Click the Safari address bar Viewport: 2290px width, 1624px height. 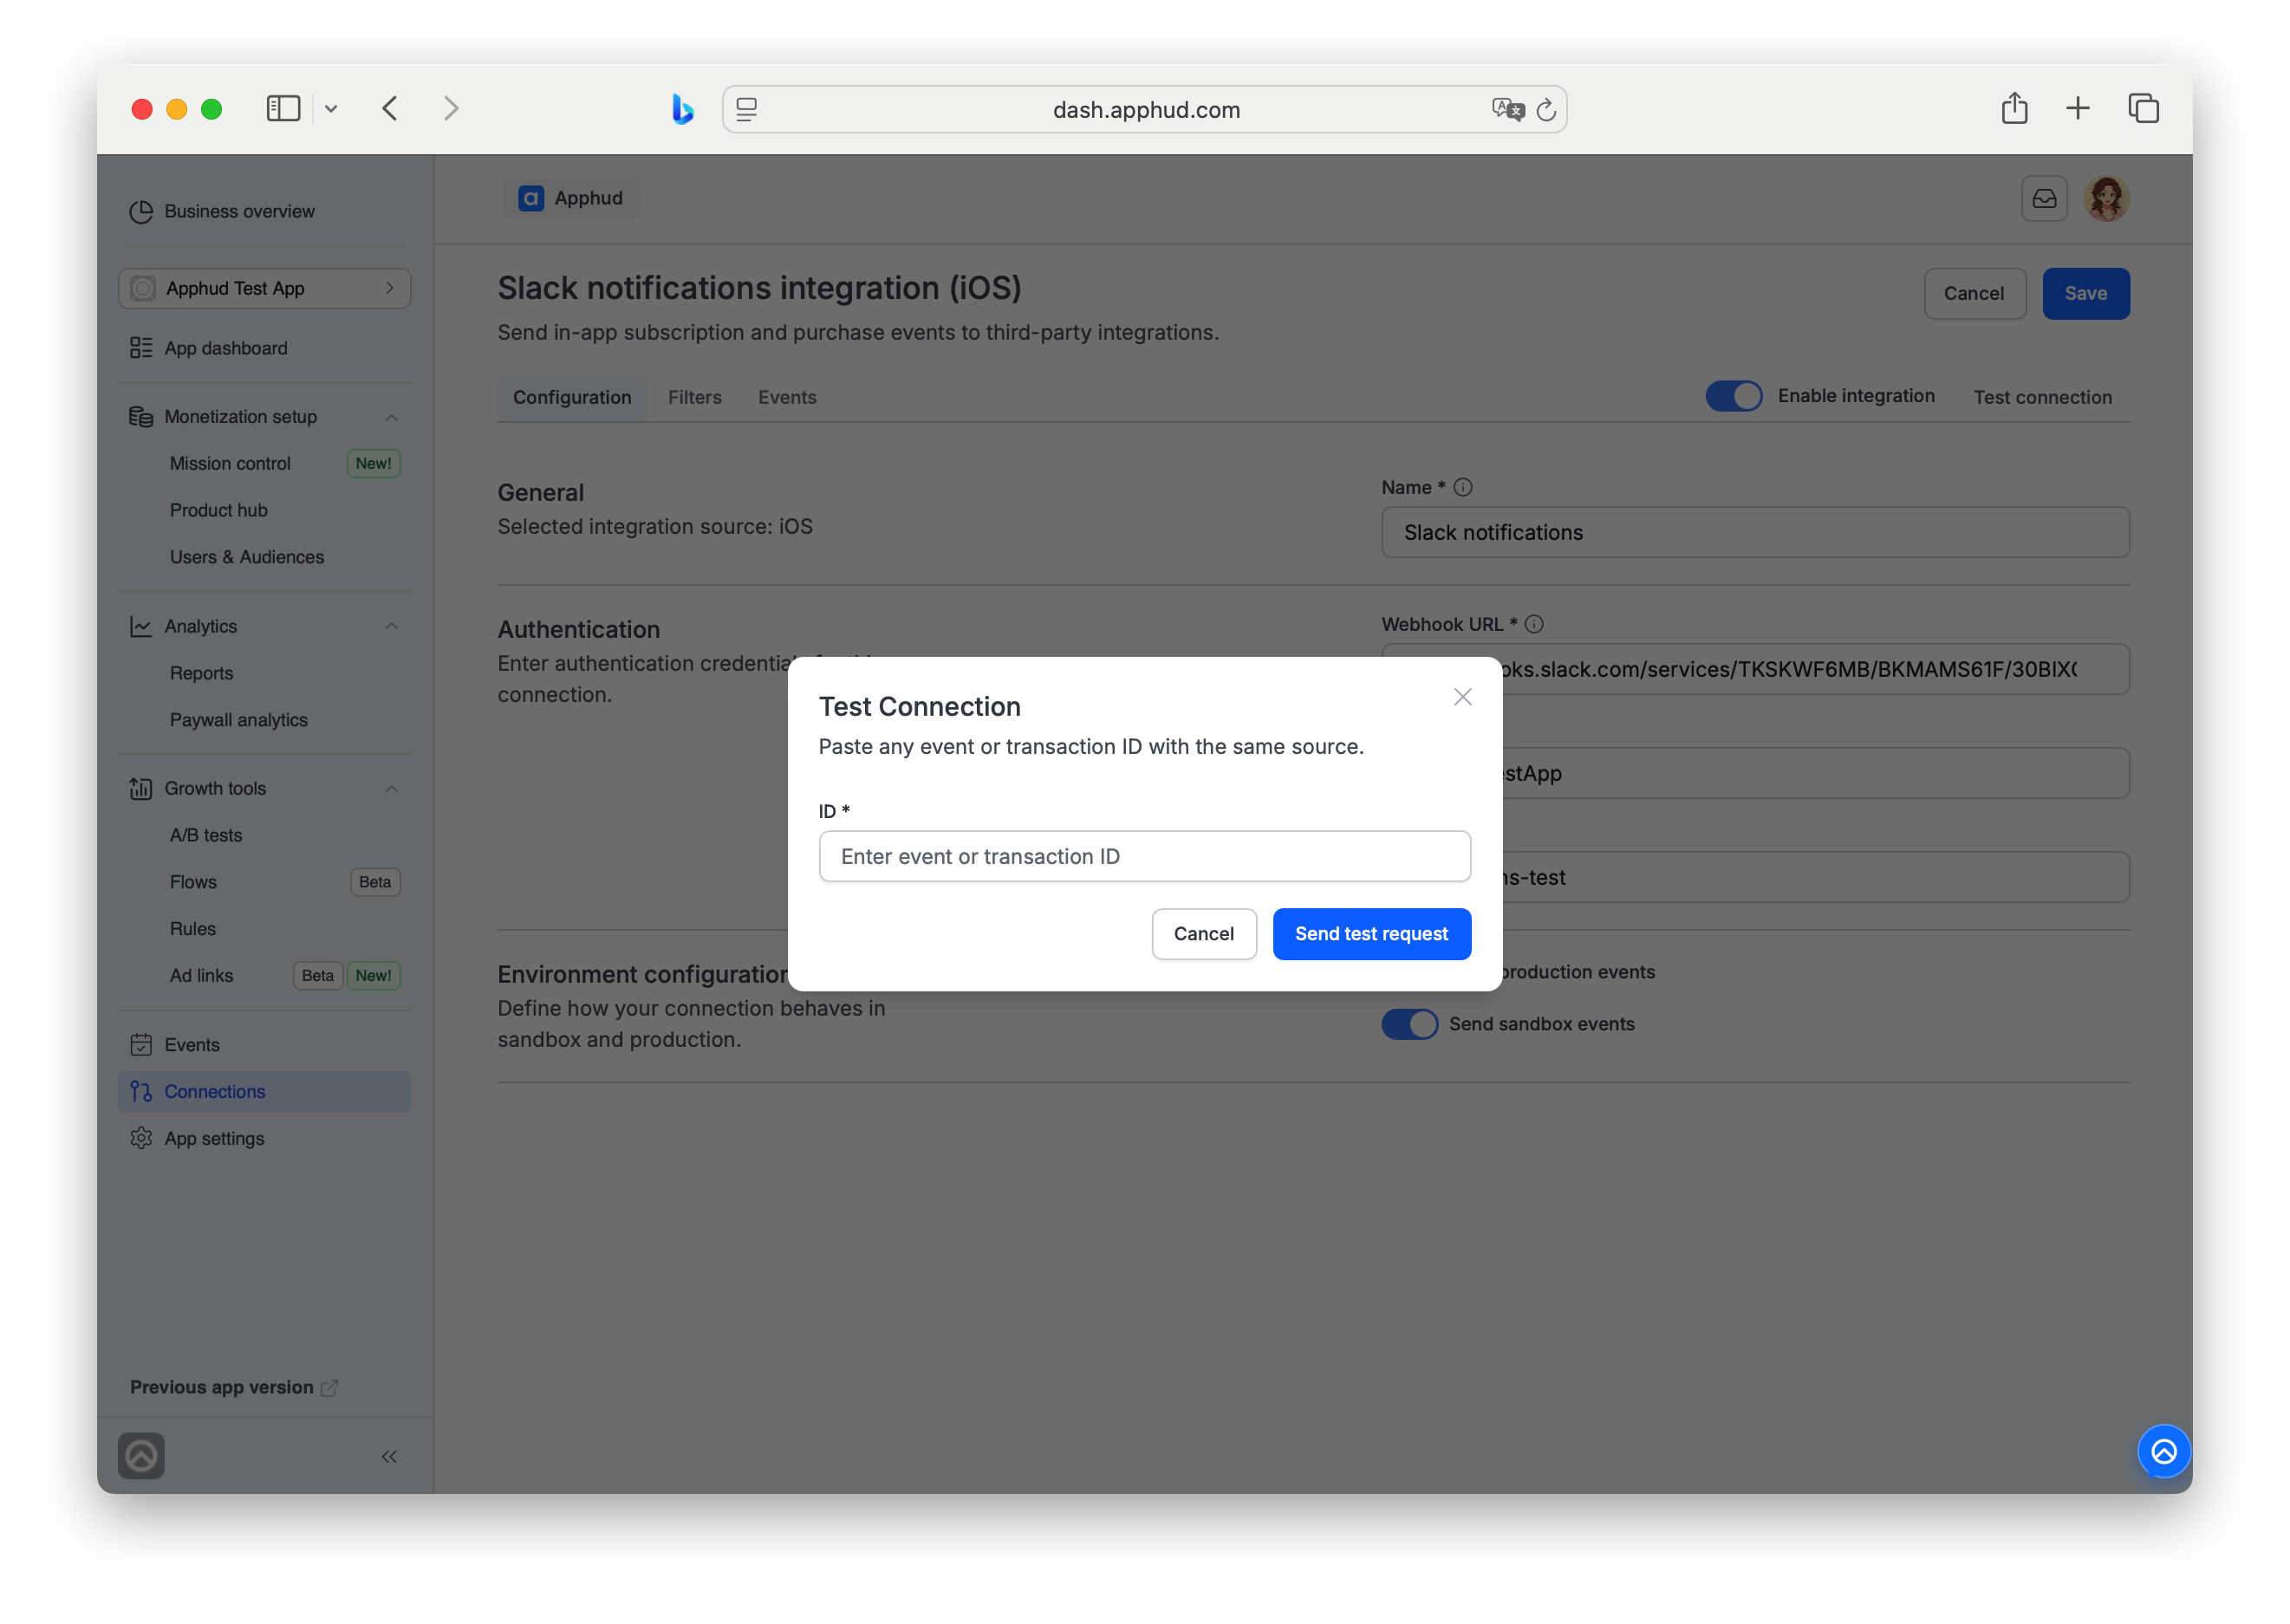point(1144,110)
